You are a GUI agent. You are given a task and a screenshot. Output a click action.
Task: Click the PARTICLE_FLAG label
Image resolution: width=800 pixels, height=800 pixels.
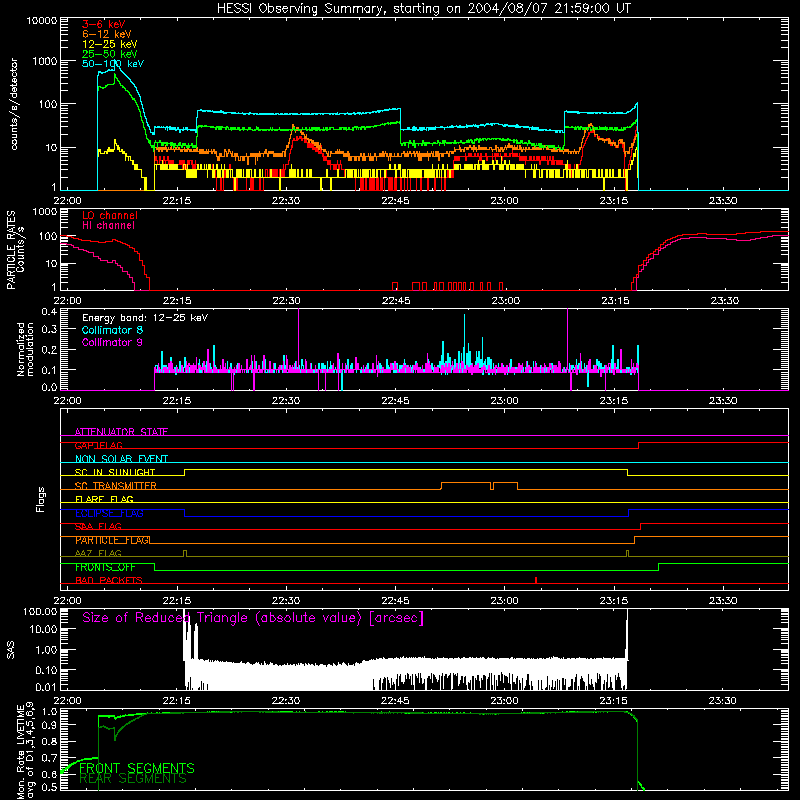[112, 540]
